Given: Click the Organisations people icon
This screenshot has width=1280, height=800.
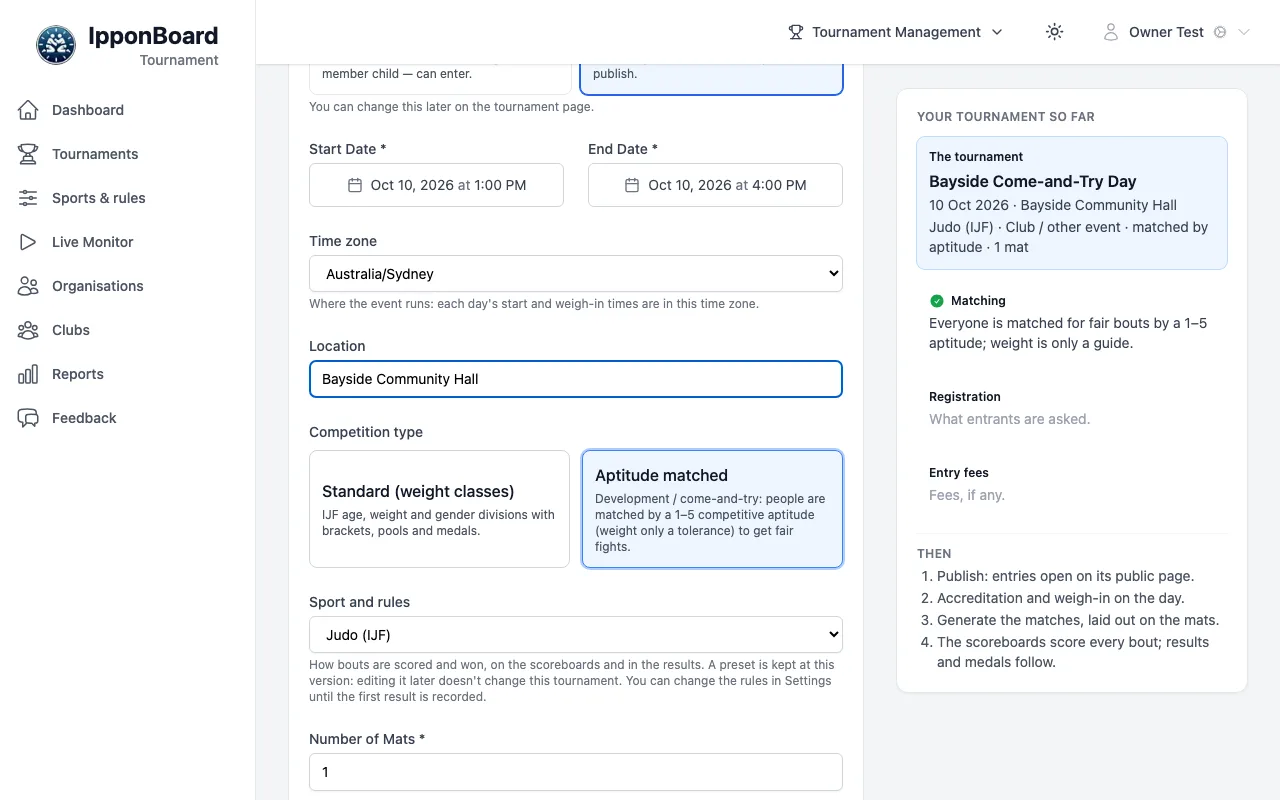Looking at the screenshot, I should 28,286.
